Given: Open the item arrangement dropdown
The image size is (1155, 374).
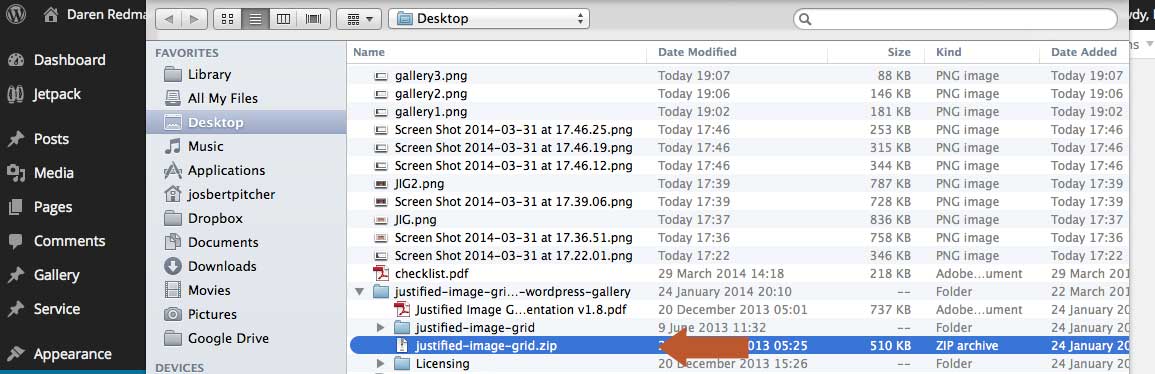Looking at the screenshot, I should tap(359, 19).
